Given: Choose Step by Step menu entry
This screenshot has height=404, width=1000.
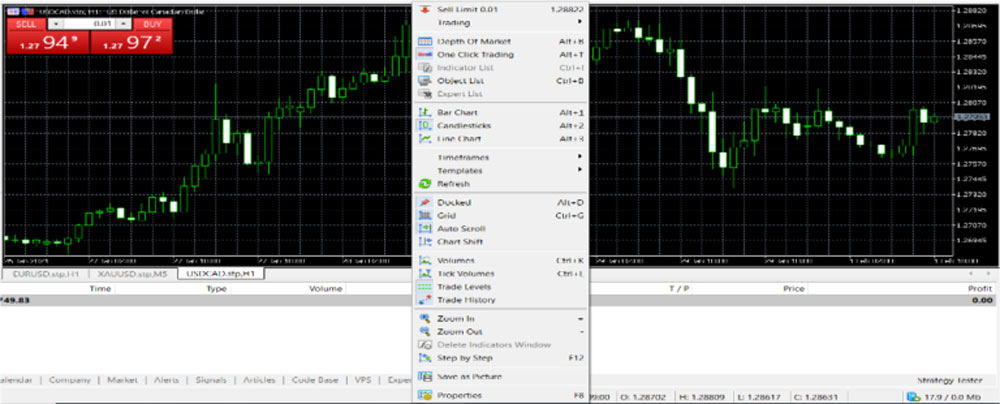Looking at the screenshot, I should (x=501, y=358).
